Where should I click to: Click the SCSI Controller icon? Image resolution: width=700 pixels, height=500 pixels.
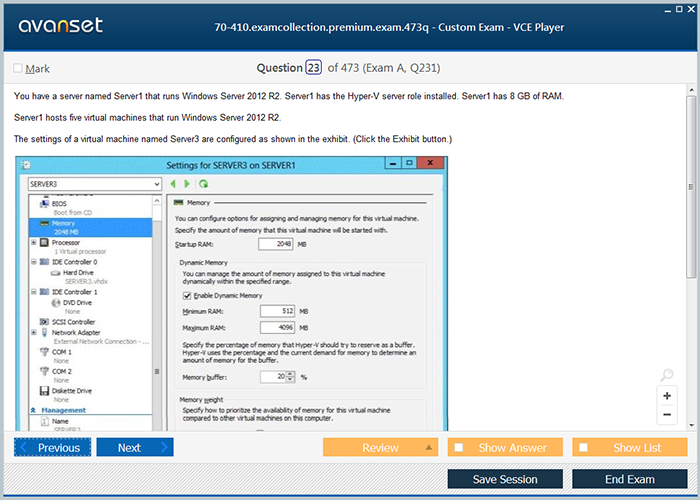coord(44,322)
